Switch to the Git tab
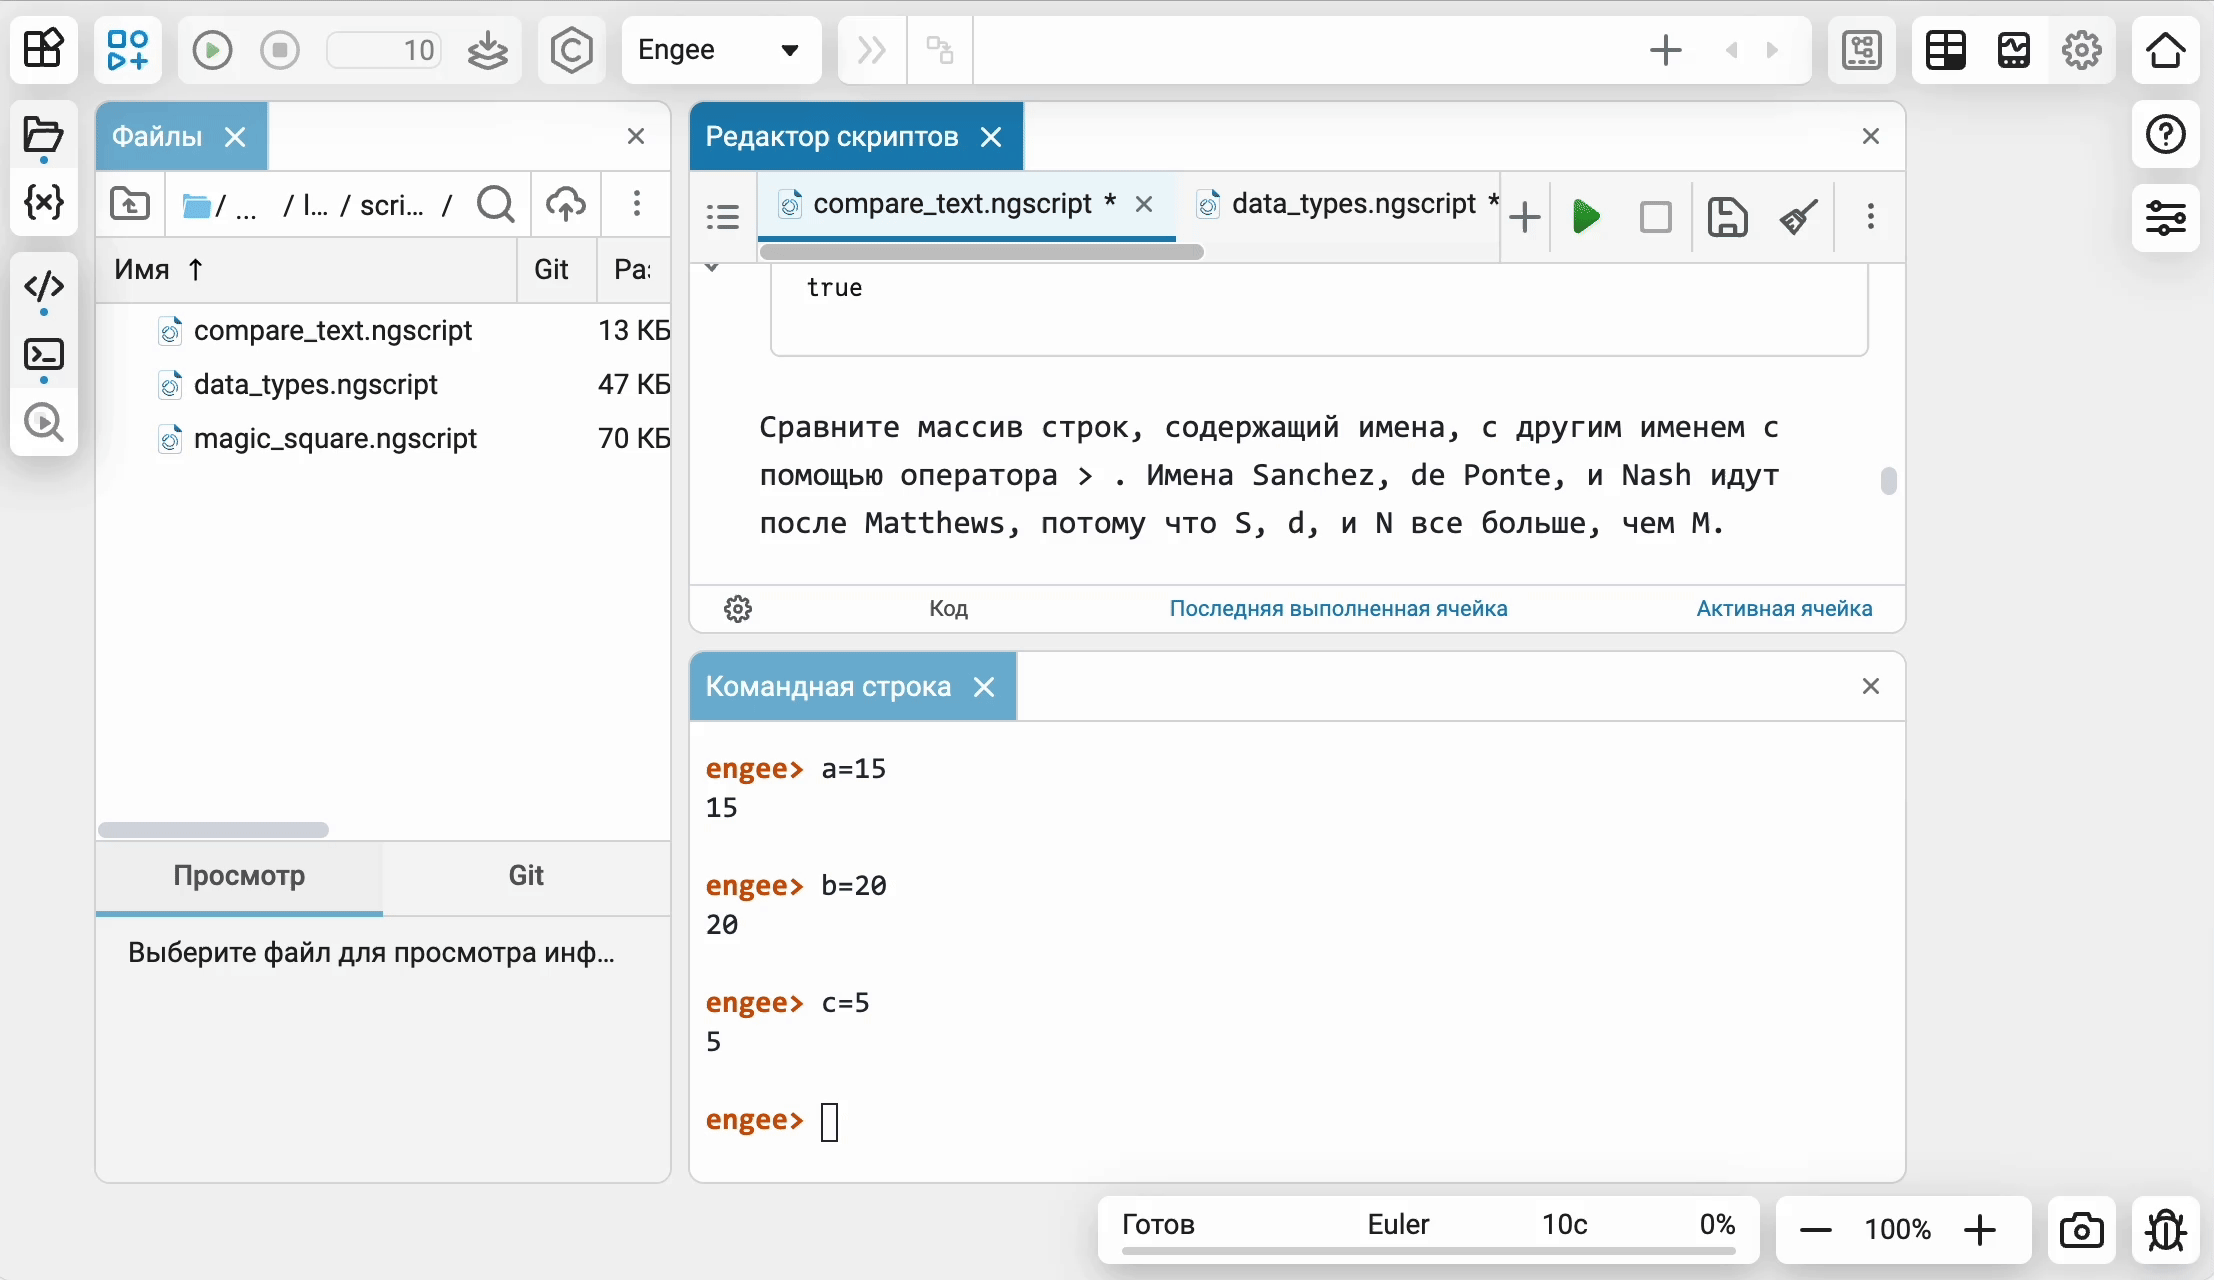 [526, 876]
